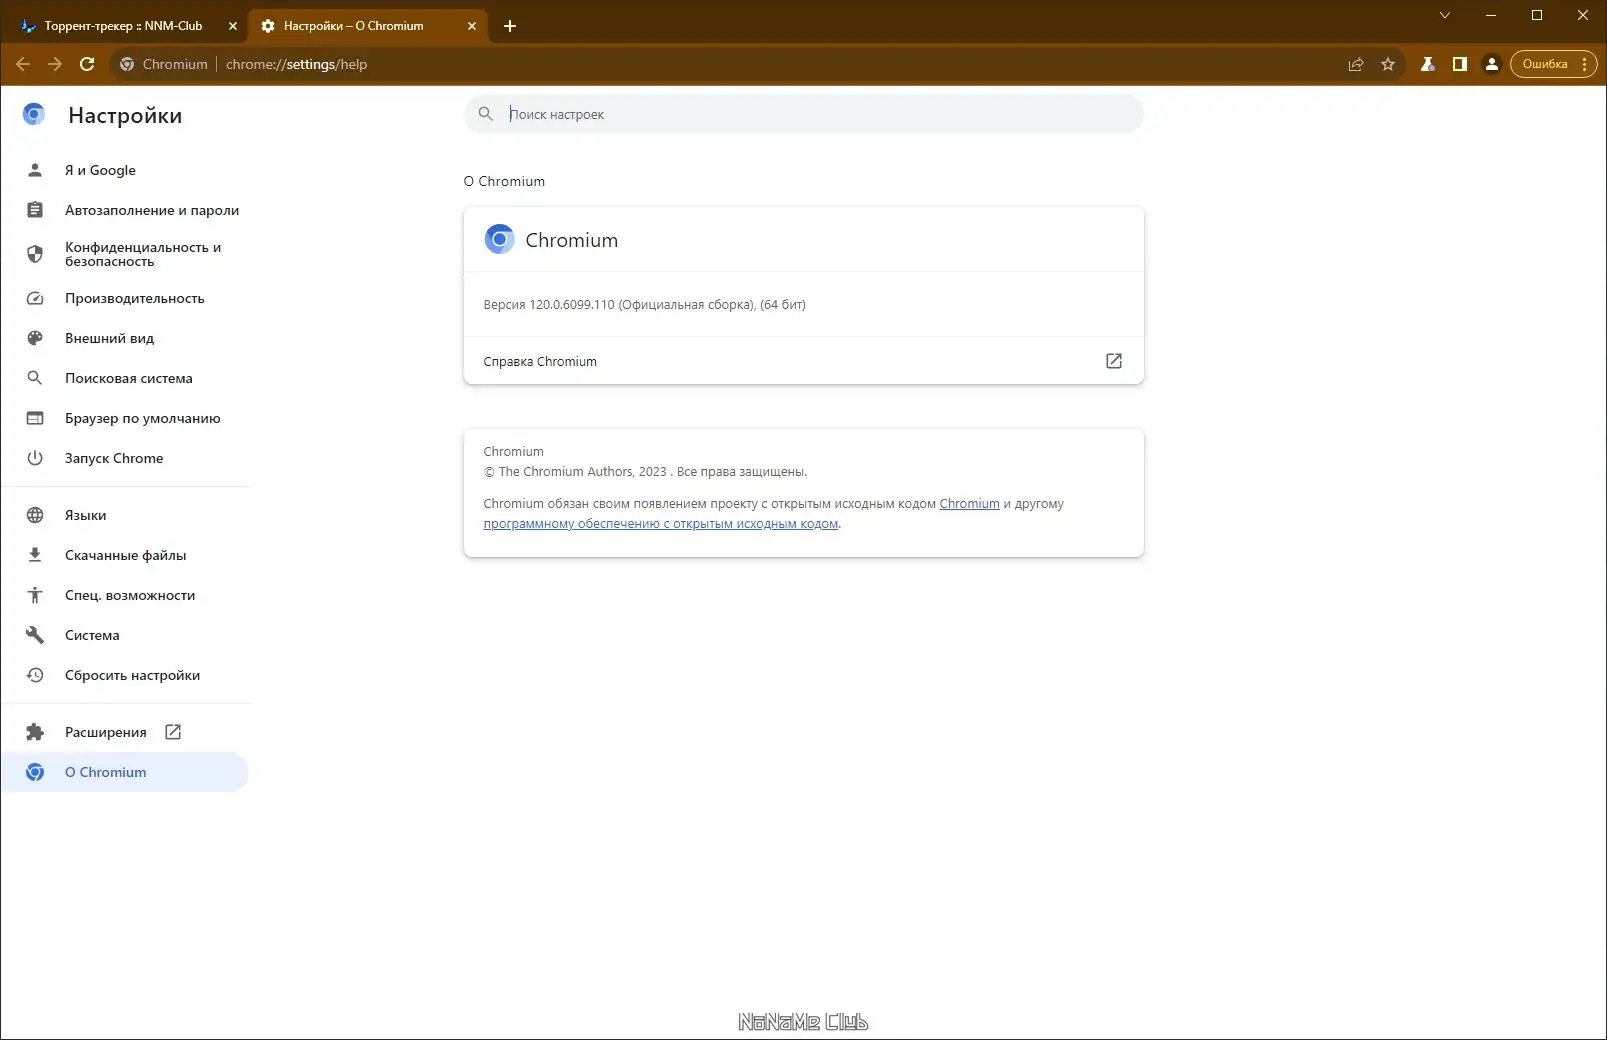Click the puzzle piece icon for Расширения
Viewport: 1607px width, 1040px height.
coord(35,732)
